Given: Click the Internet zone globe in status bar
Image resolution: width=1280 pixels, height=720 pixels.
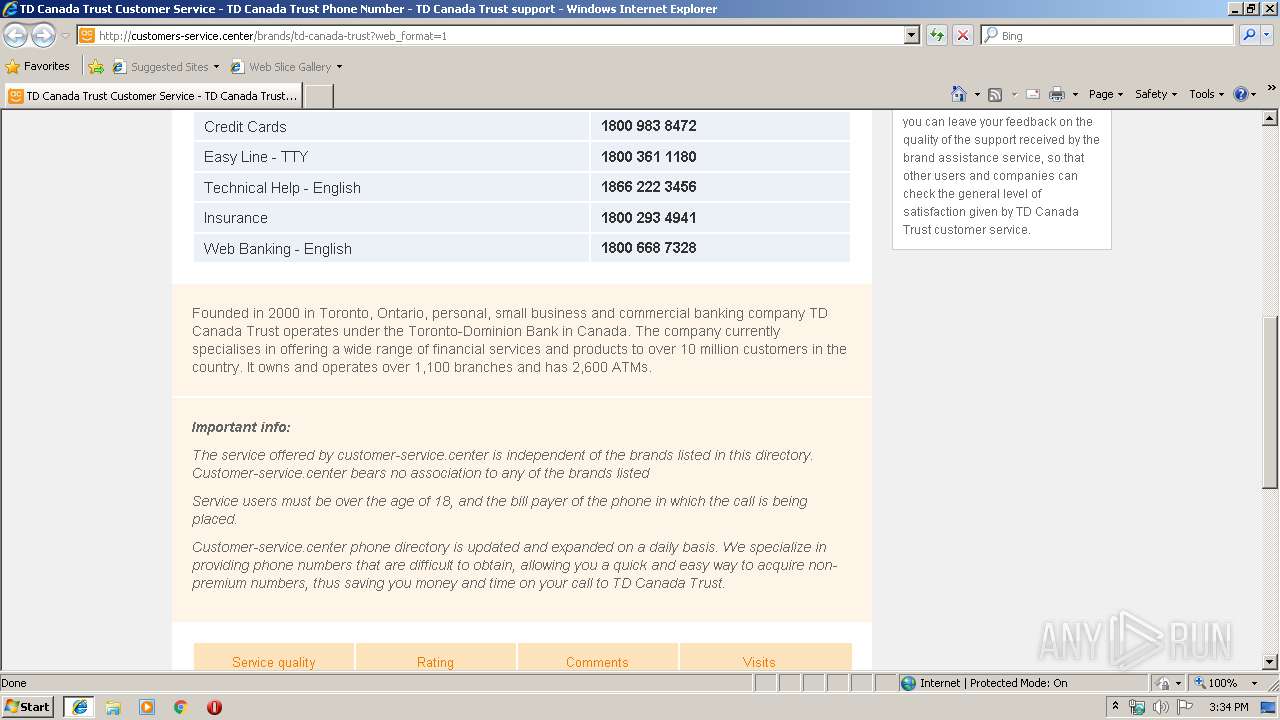Looking at the screenshot, I should pyautogui.click(x=908, y=683).
